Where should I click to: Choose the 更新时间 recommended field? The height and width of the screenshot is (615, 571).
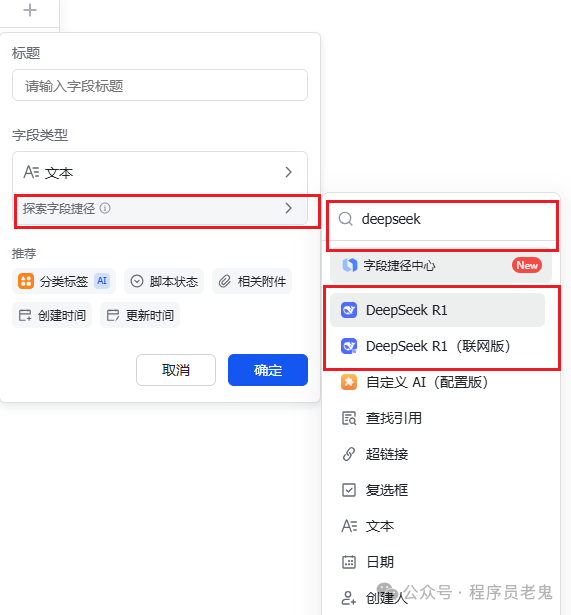[x=140, y=315]
